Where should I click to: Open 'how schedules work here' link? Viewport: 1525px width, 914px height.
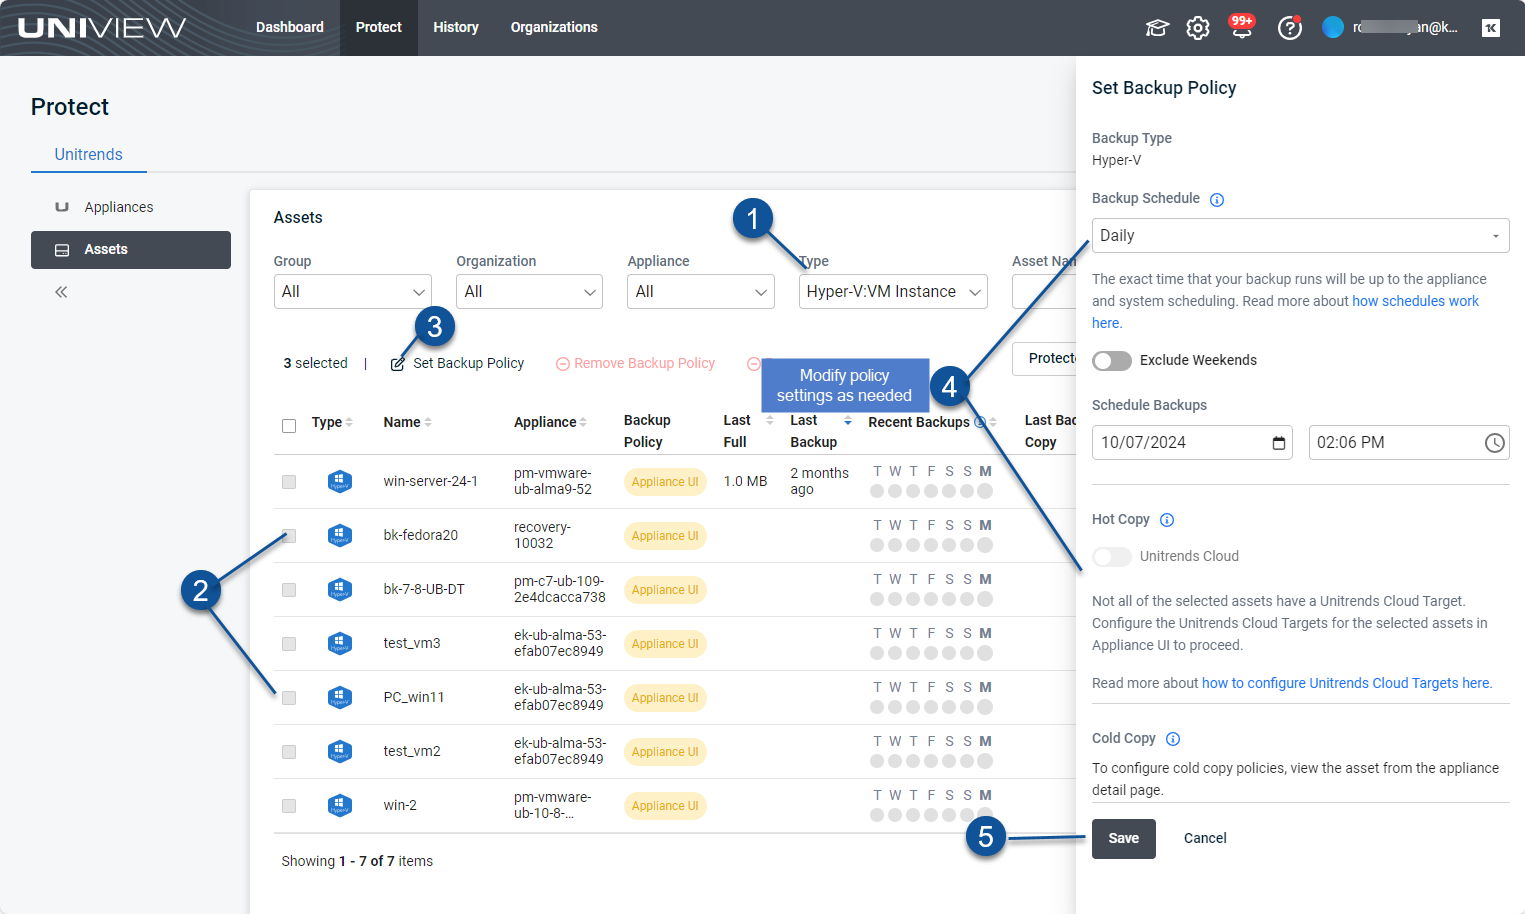(x=1416, y=302)
